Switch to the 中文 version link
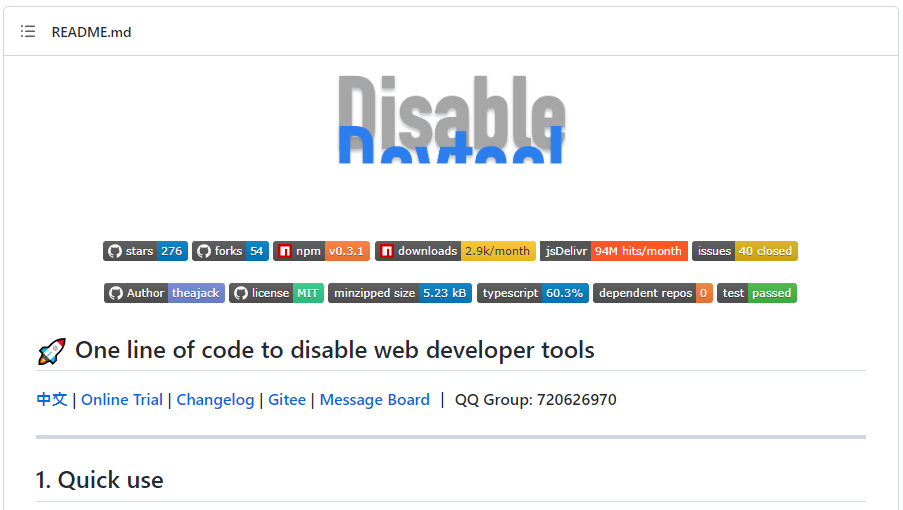Viewport: 903px width, 510px height. (x=52, y=399)
